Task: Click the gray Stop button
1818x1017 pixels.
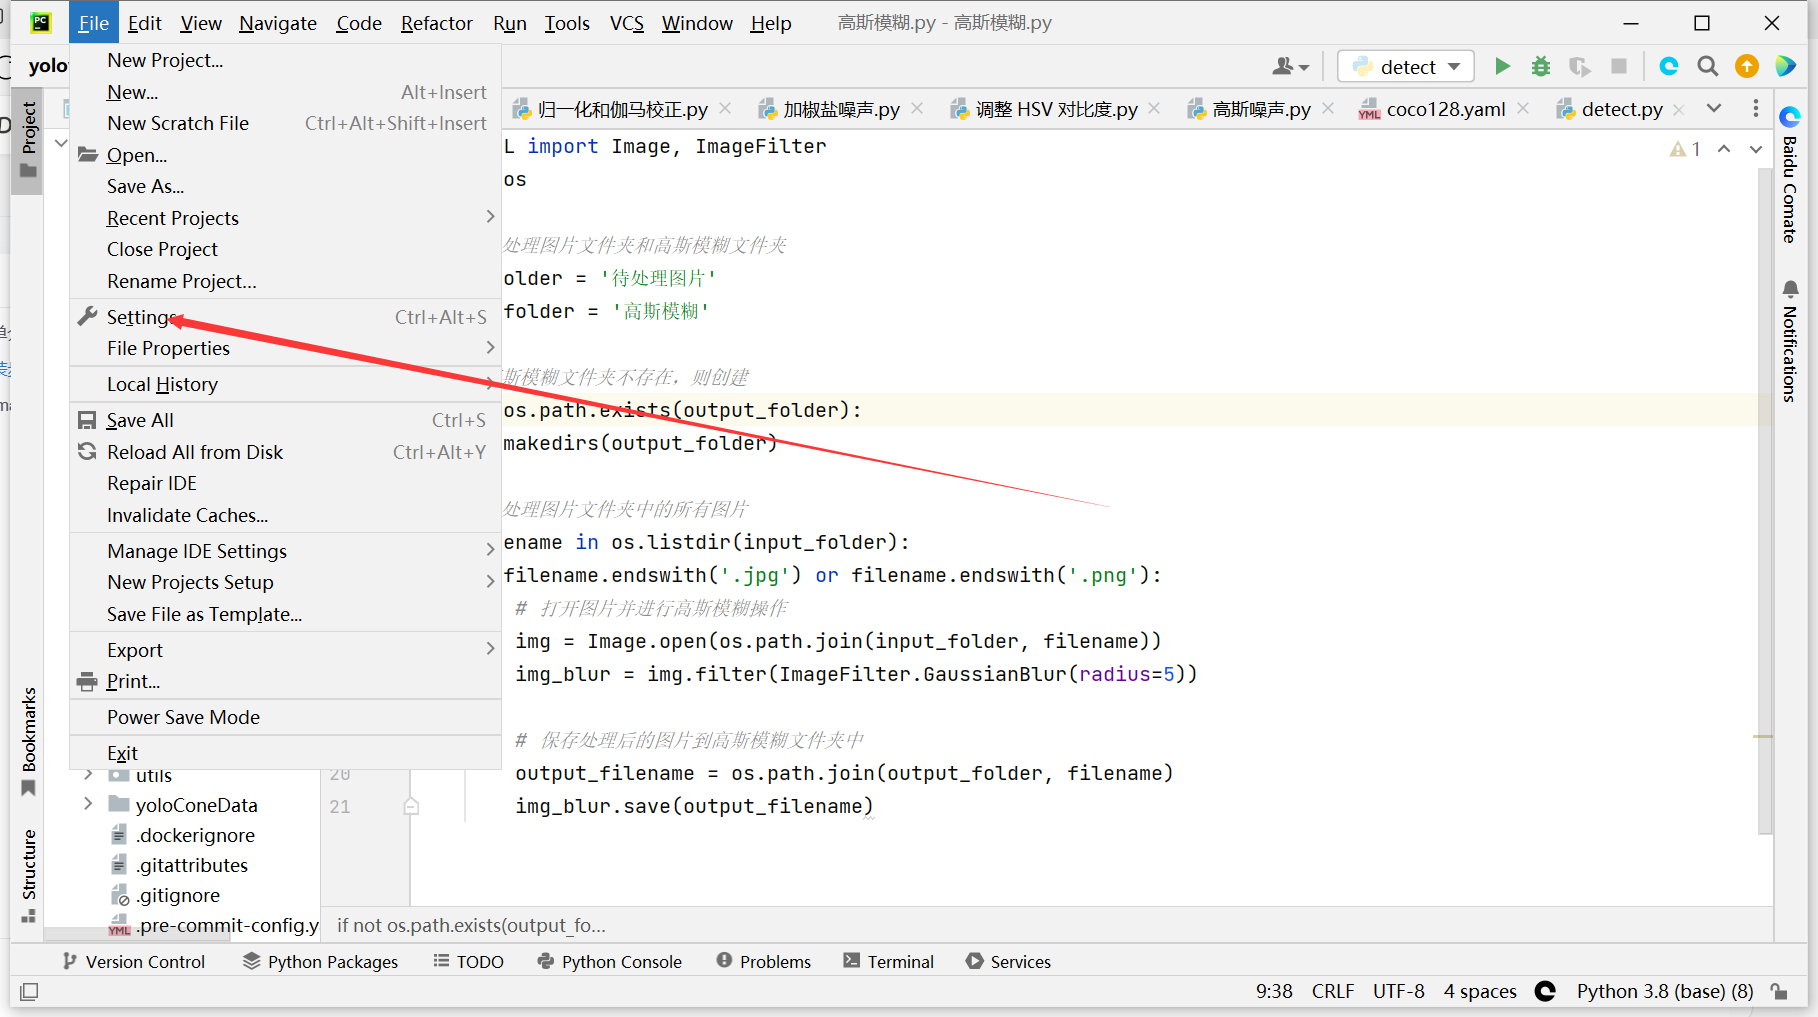Action: click(x=1619, y=66)
